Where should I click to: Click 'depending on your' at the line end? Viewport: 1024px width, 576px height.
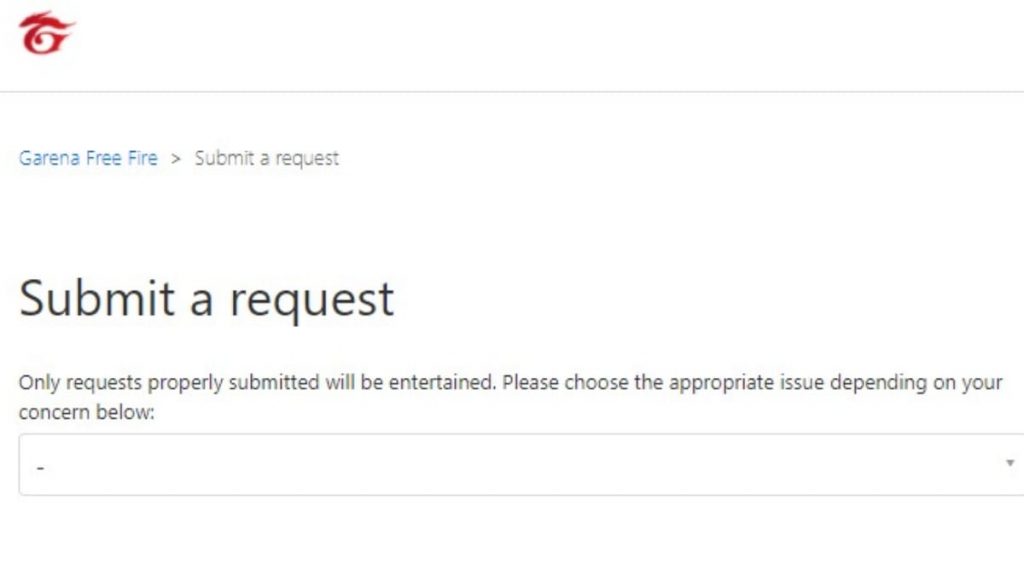point(916,383)
